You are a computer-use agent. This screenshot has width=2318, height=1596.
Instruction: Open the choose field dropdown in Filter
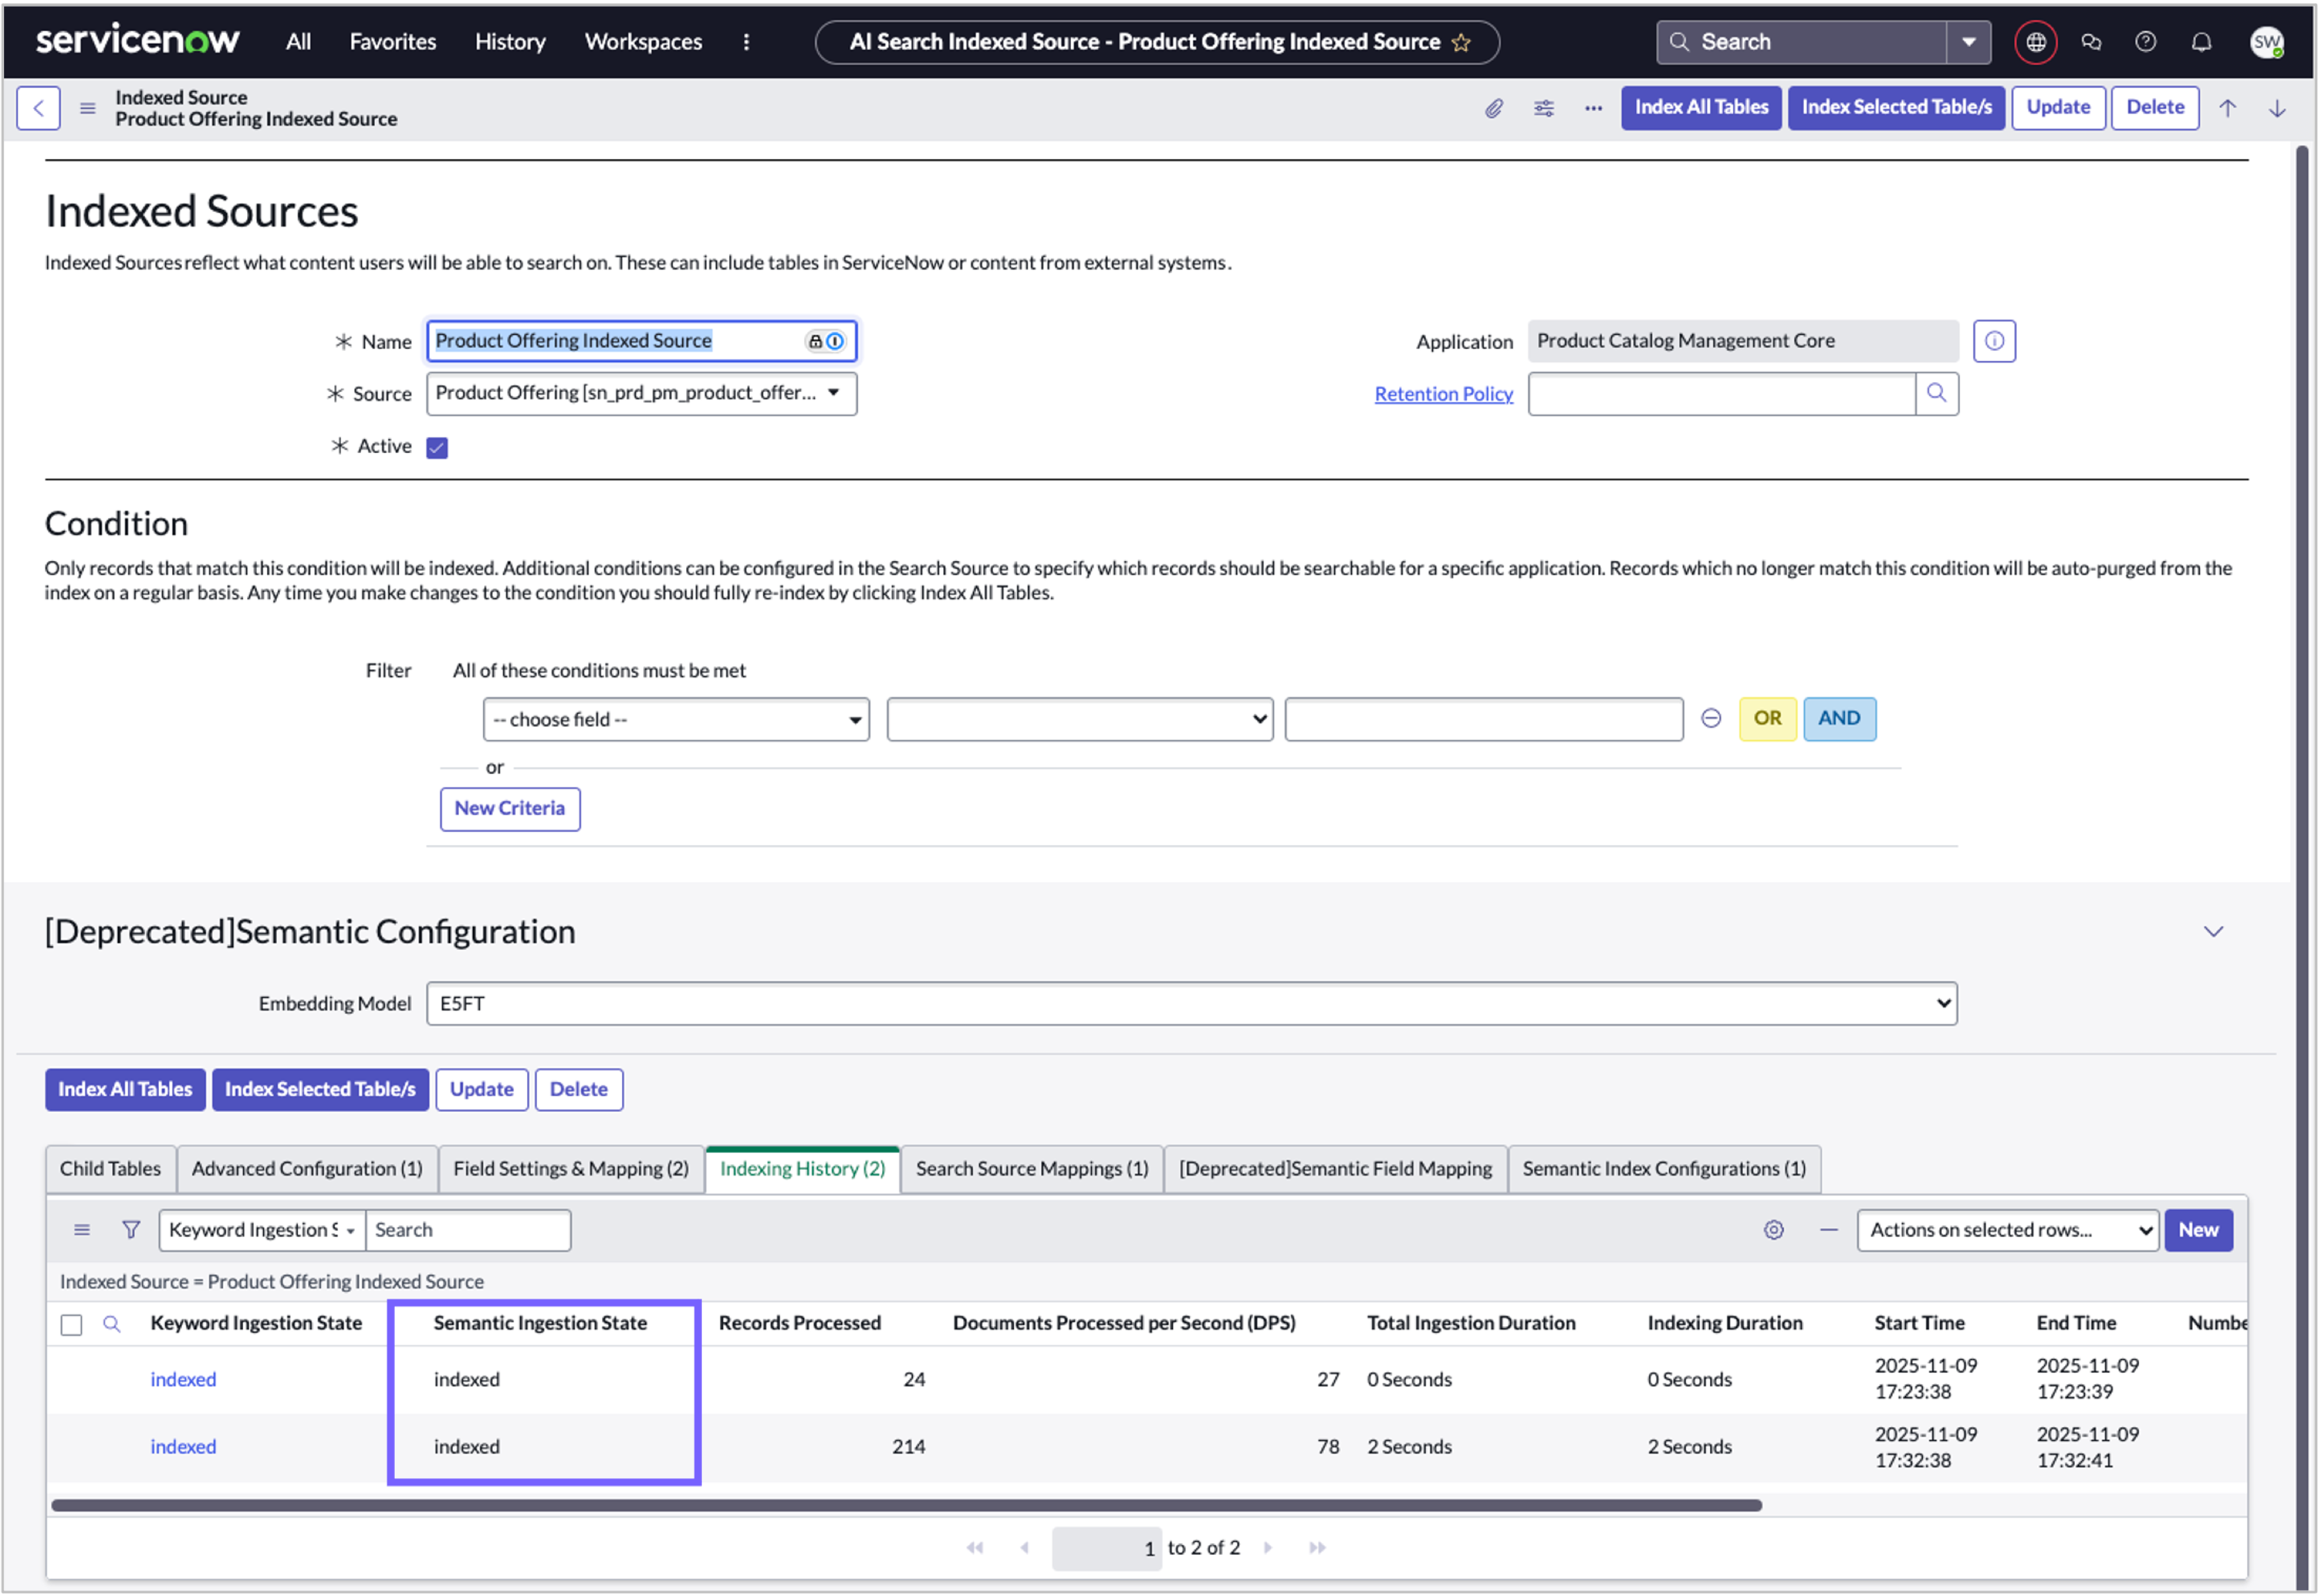[676, 720]
